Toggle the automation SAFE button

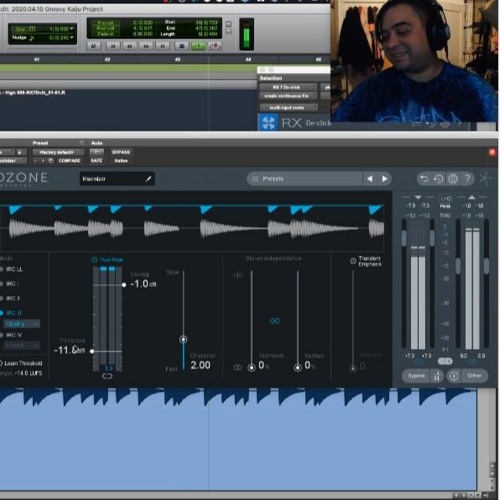[96, 161]
